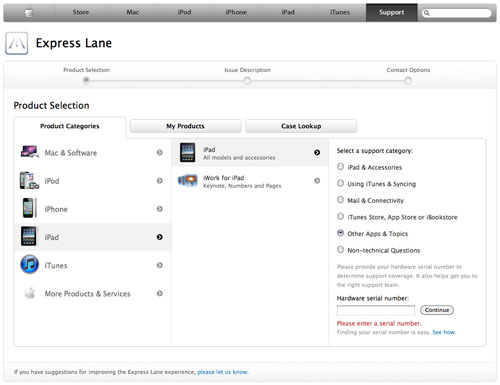Click the iPod label in categories list
The image size is (500, 385).
pyautogui.click(x=52, y=181)
